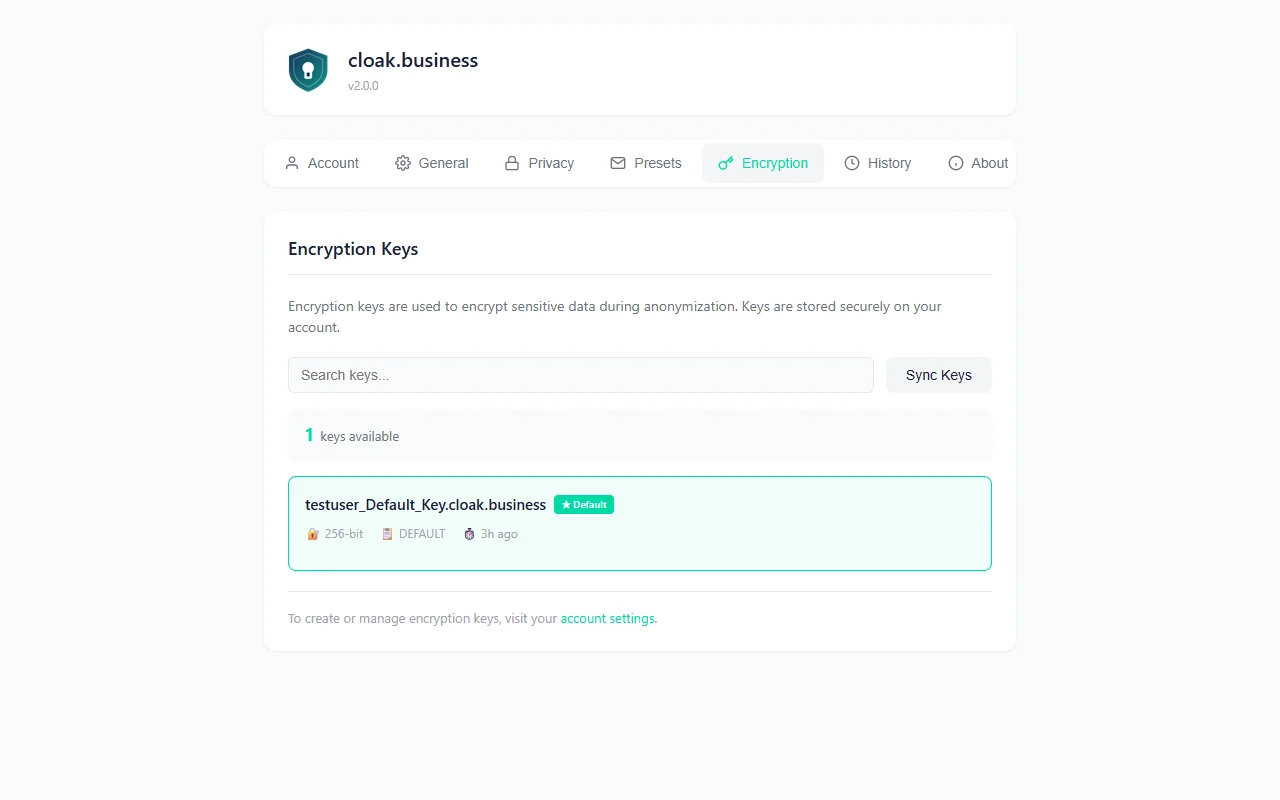The width and height of the screenshot is (1280, 800).
Task: Switch to the History tab
Action: 878,162
